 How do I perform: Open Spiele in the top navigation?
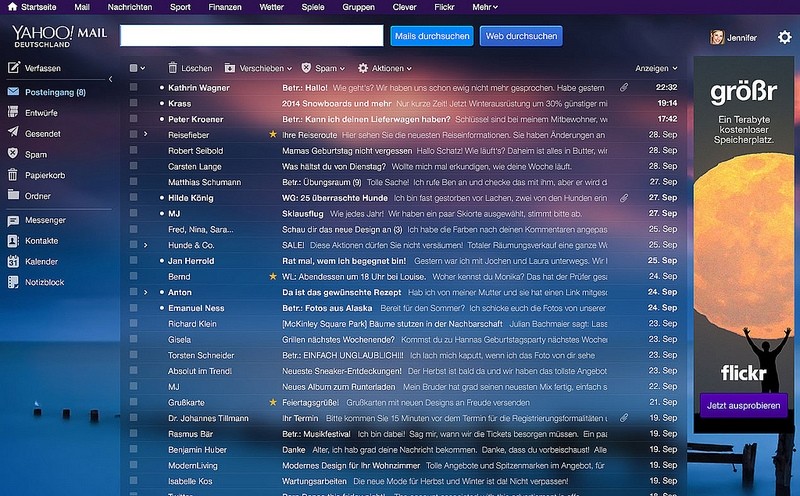(313, 7)
